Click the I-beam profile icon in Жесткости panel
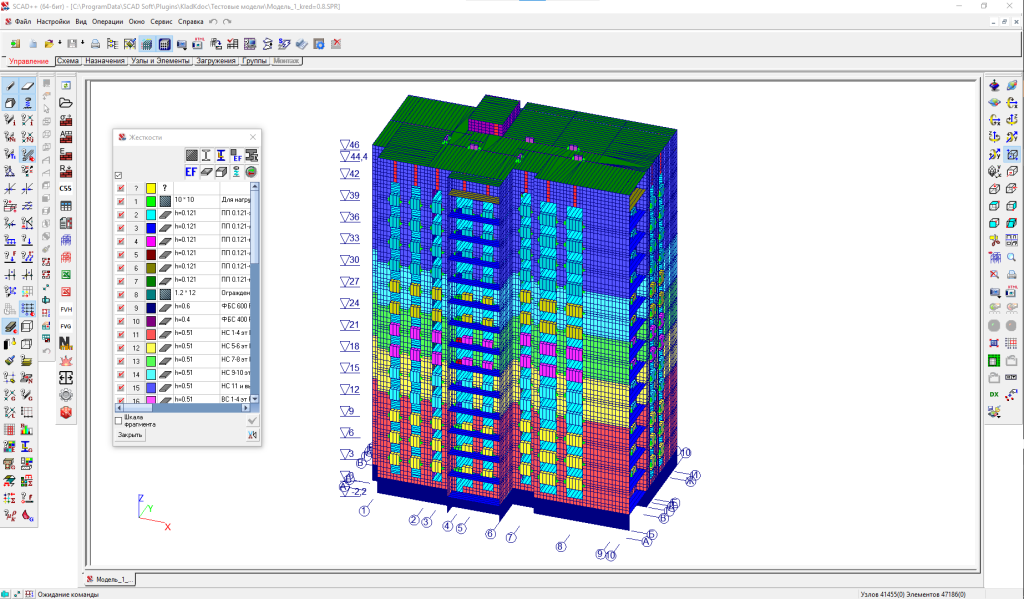The height and width of the screenshot is (599, 1024). (x=206, y=155)
